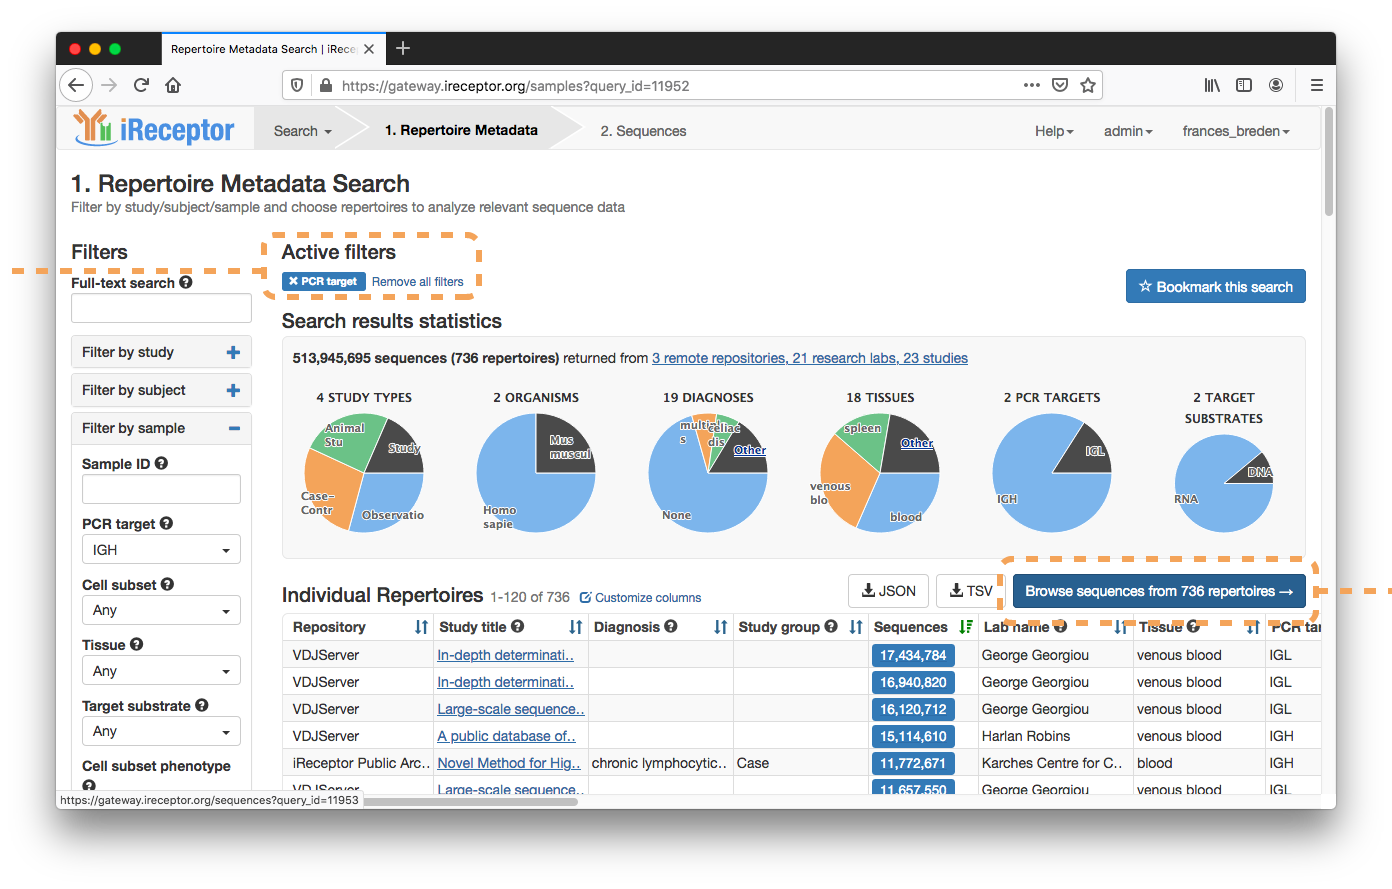
Task: Select the 1. Repertoire Metadata step
Action: tap(461, 130)
